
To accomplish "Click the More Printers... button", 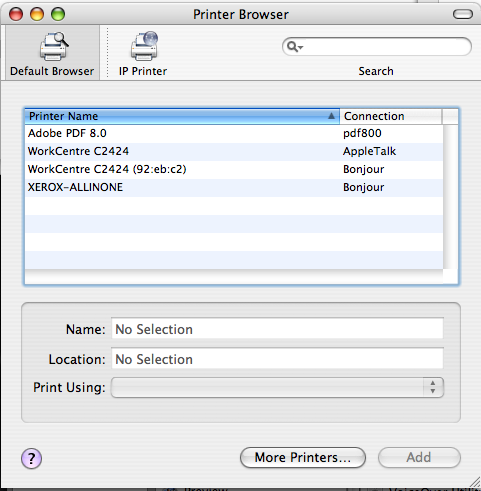I will [303, 458].
